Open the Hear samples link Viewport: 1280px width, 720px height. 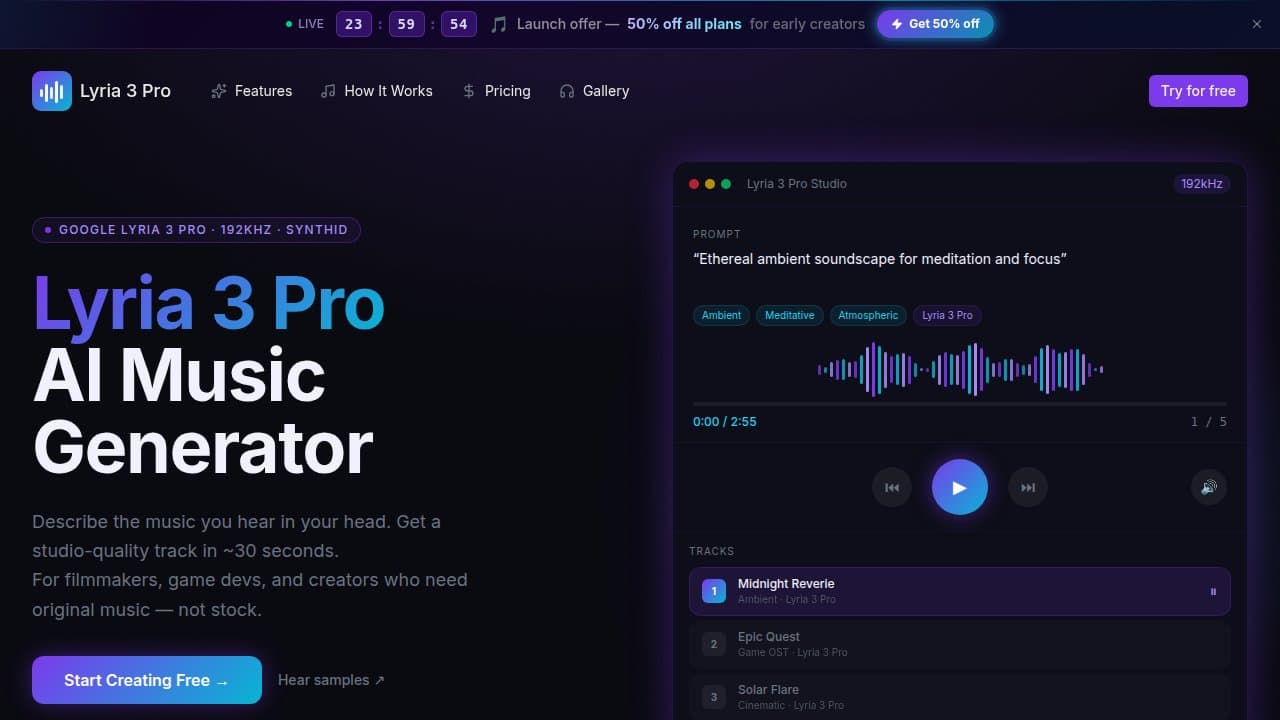click(331, 680)
